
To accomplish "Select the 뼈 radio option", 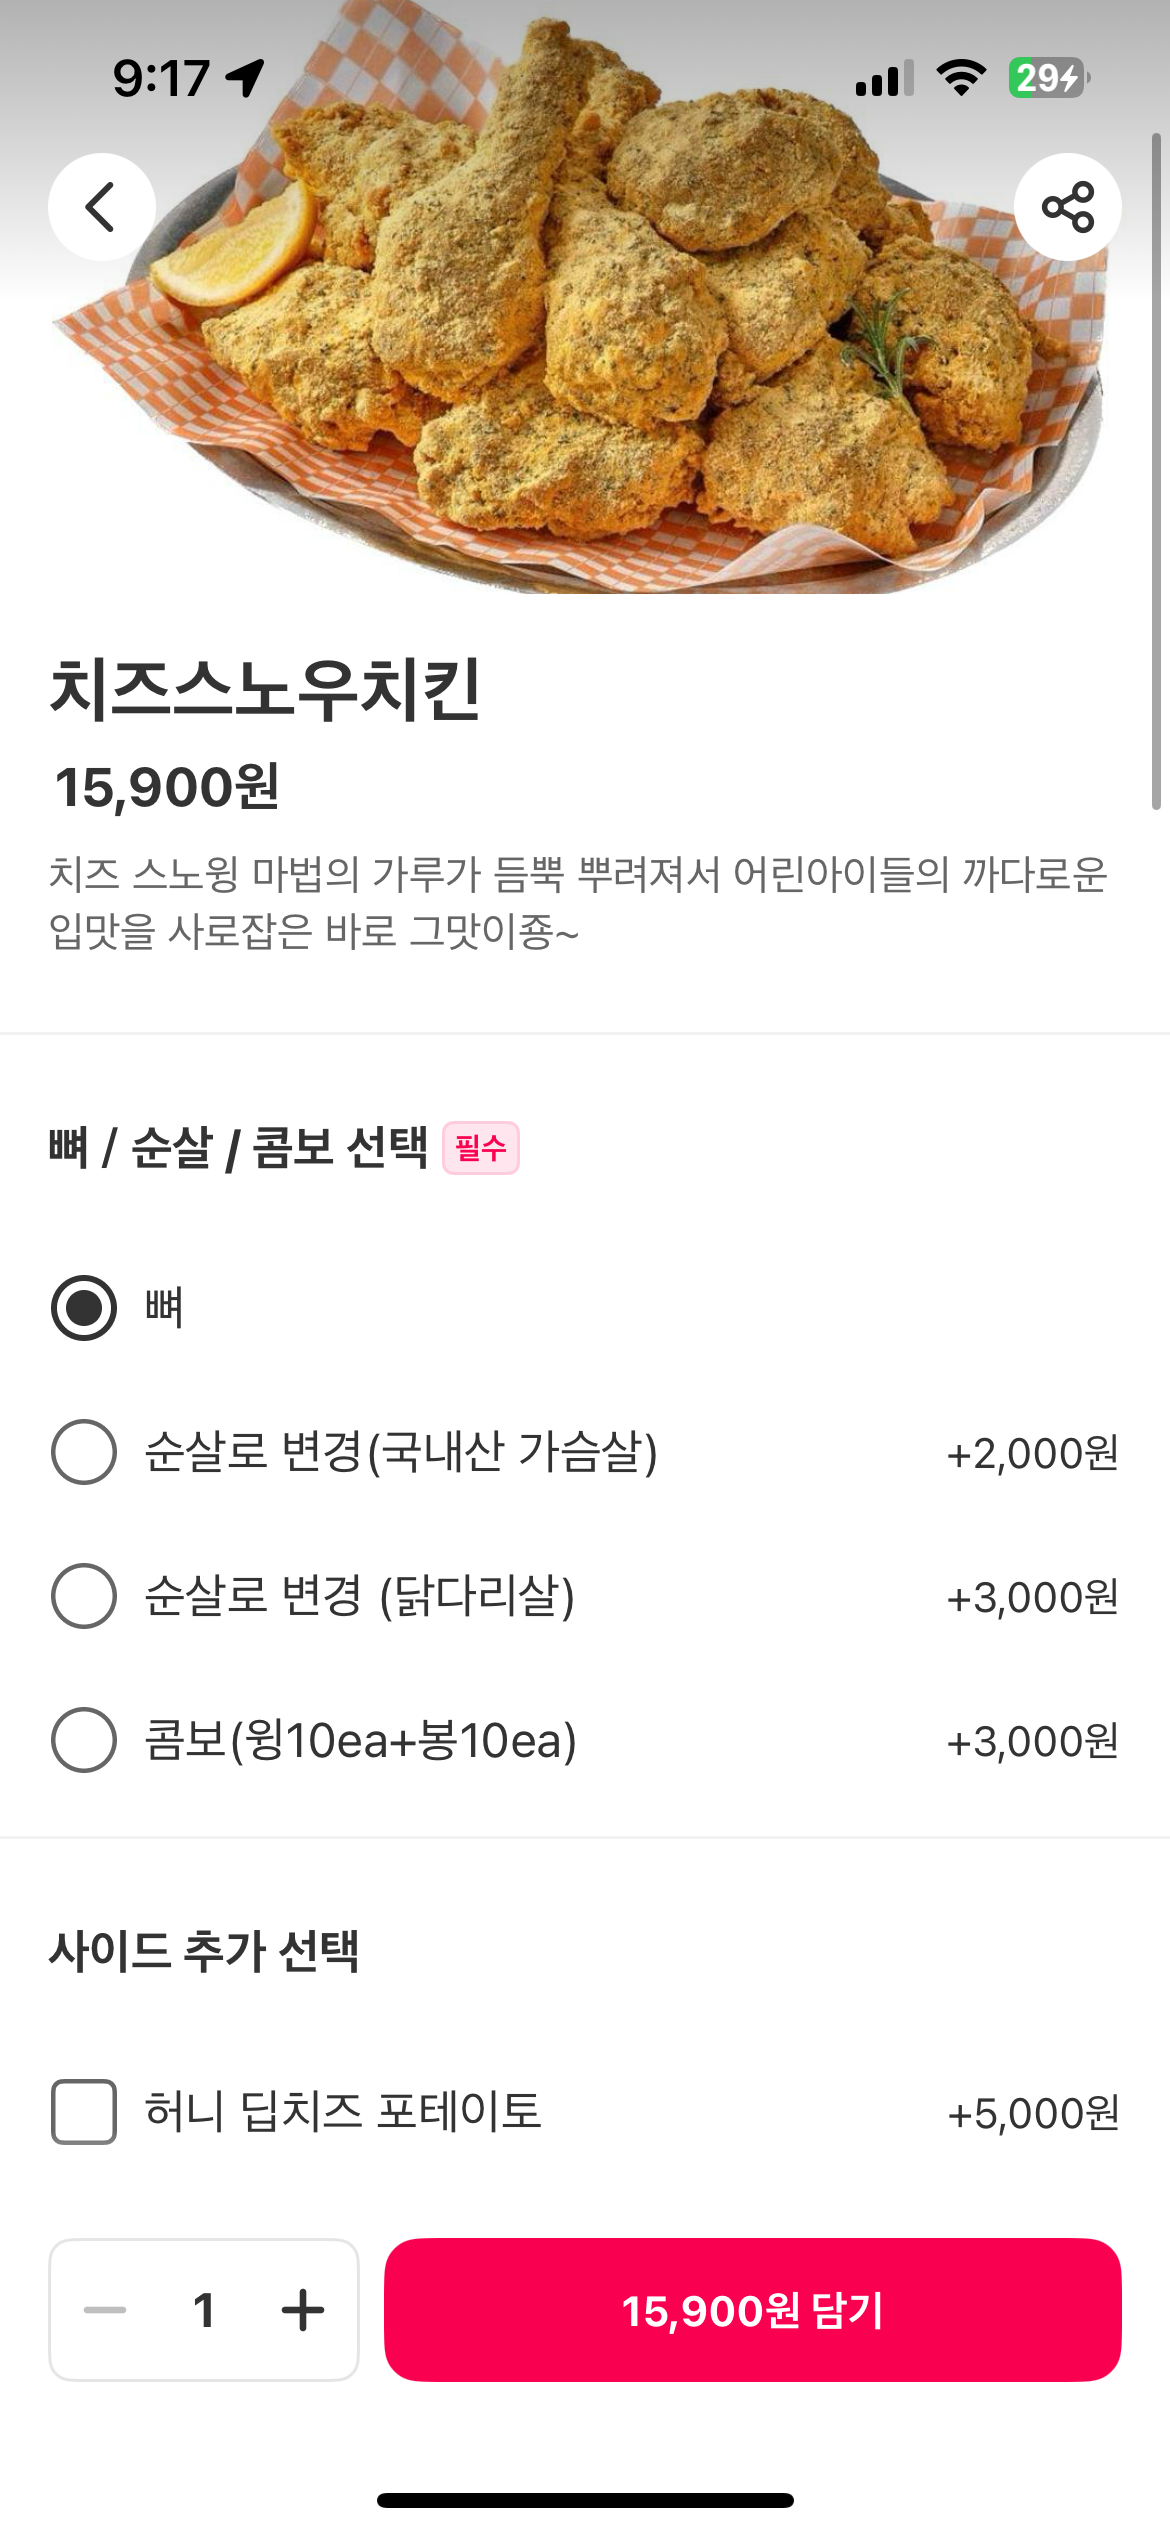I will [84, 1308].
